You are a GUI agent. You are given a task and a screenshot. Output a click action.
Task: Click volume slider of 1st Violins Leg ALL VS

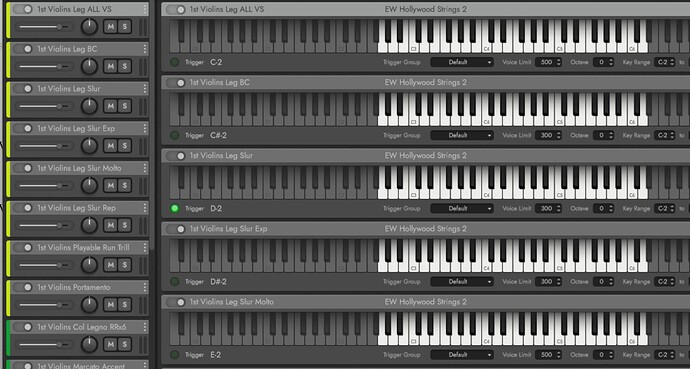coord(45,27)
